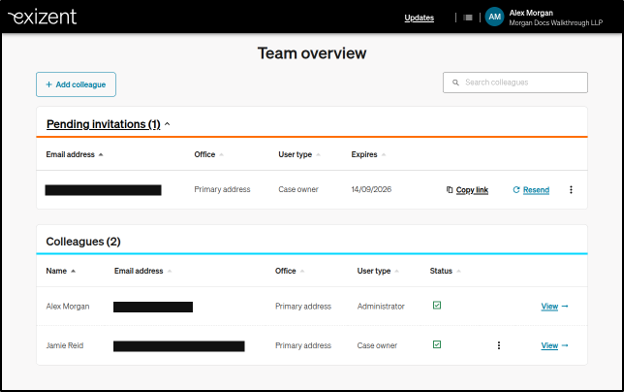This screenshot has width=624, height=392.
Task: Collapse the Pending invitations section
Action: pos(168,124)
